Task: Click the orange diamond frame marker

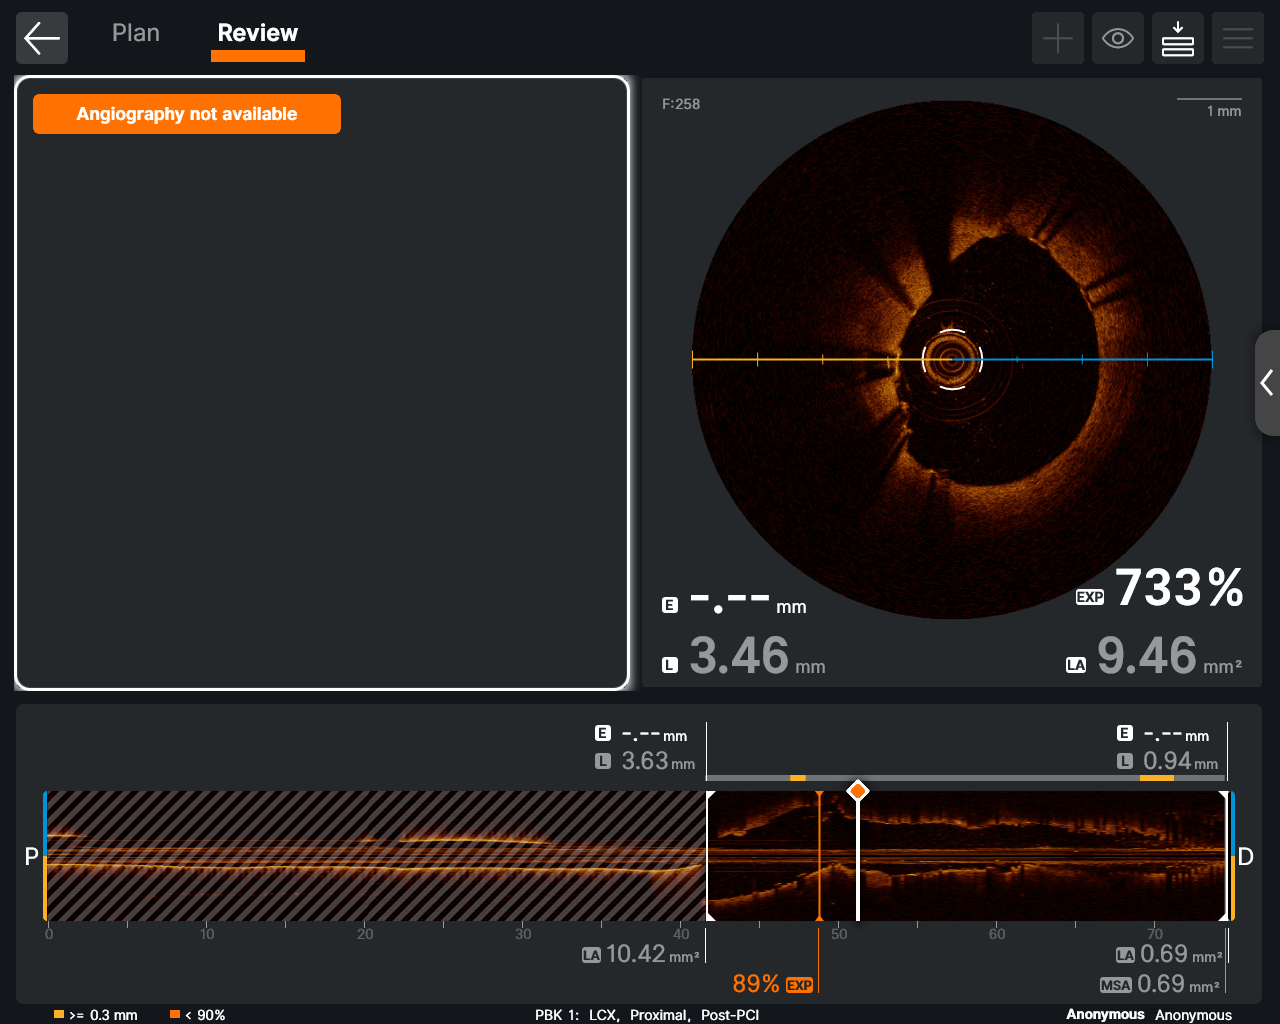Action: (857, 791)
